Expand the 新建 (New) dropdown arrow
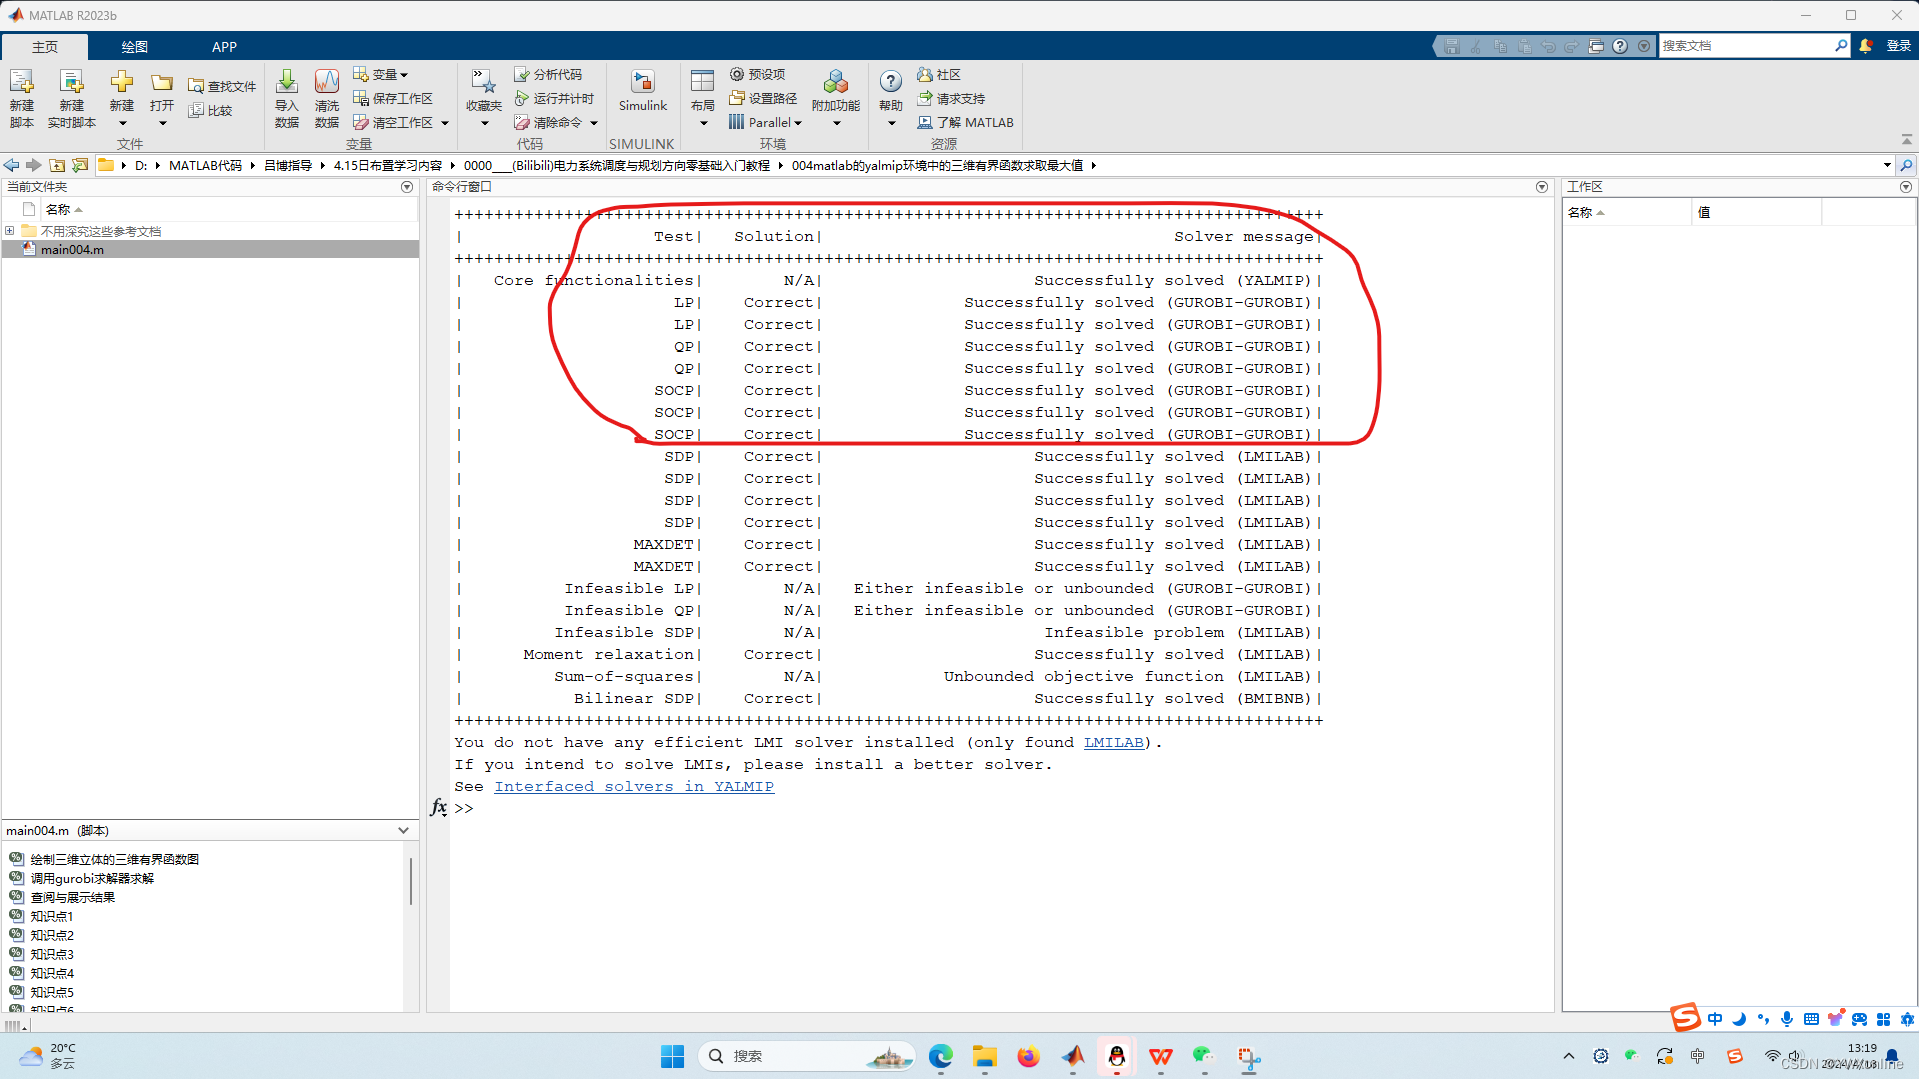 click(x=121, y=122)
